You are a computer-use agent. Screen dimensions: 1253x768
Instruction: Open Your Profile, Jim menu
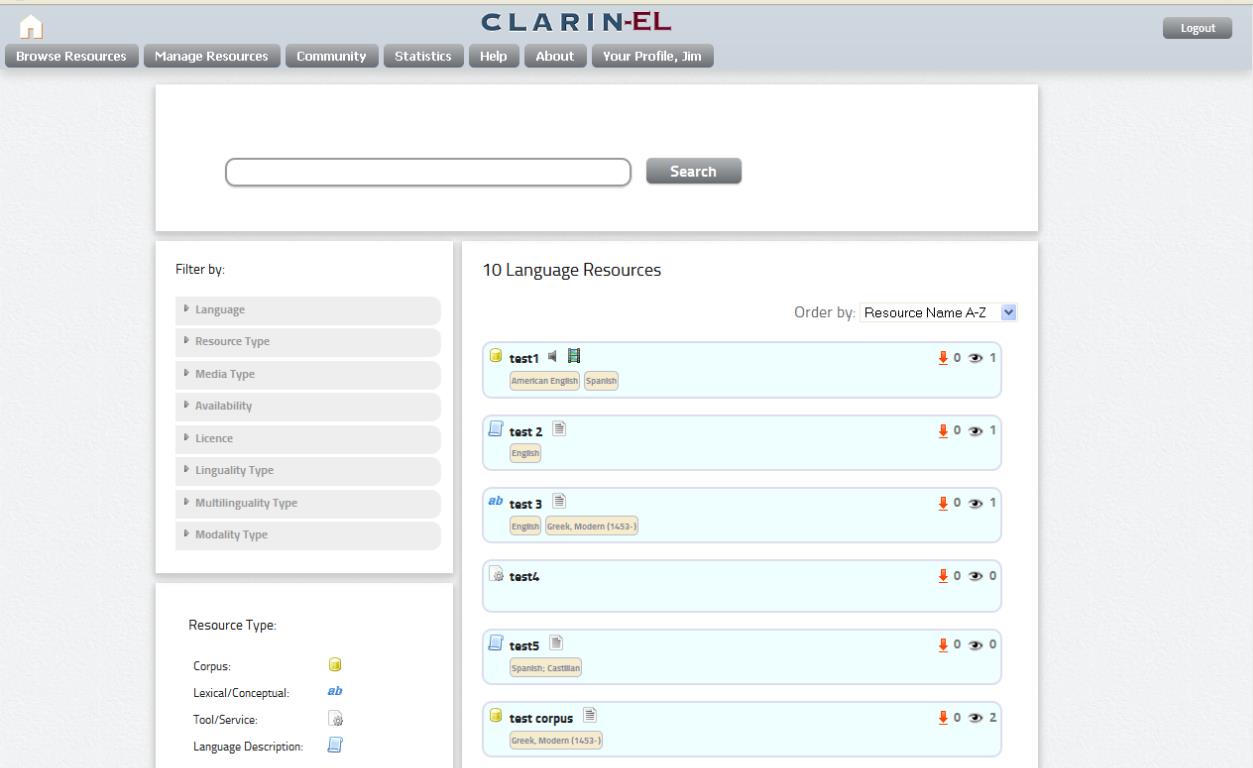(x=652, y=57)
